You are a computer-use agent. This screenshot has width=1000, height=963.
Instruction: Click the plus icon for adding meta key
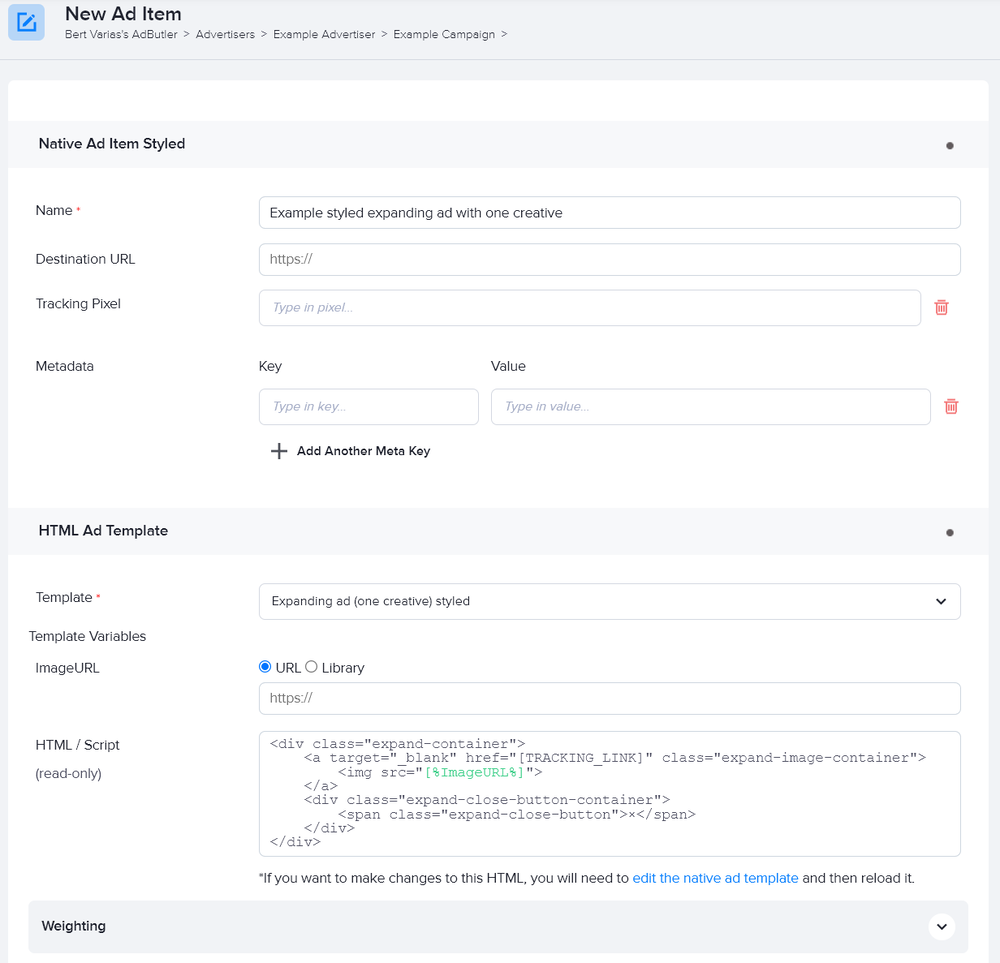pos(279,451)
